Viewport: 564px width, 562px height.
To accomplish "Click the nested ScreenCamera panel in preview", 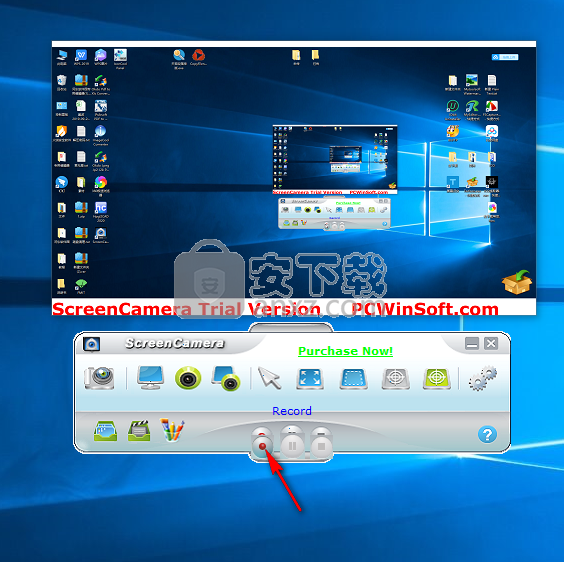I will point(334,214).
